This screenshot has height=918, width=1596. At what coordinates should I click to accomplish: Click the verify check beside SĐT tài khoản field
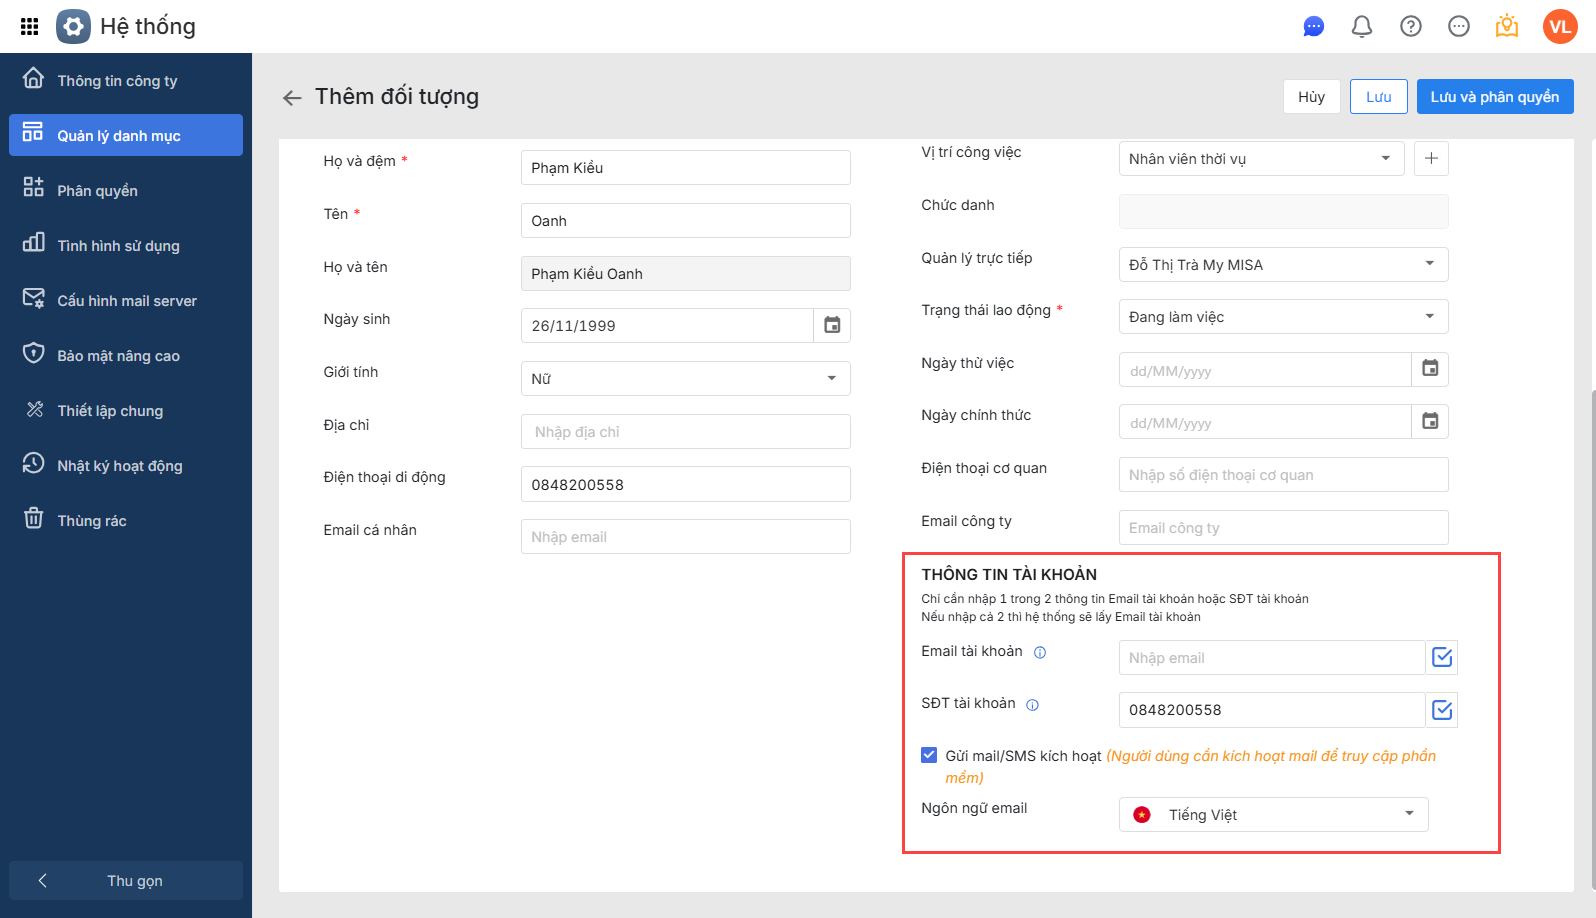pos(1442,710)
